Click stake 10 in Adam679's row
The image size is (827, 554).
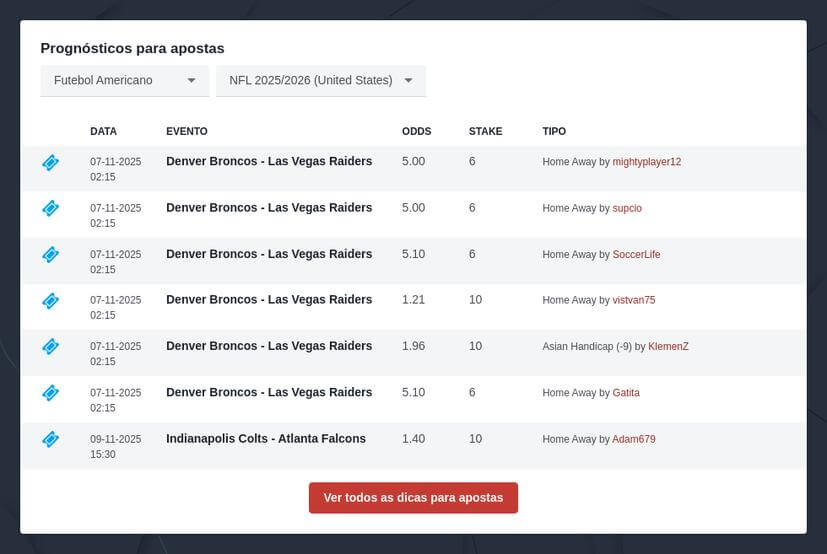click(x=475, y=439)
